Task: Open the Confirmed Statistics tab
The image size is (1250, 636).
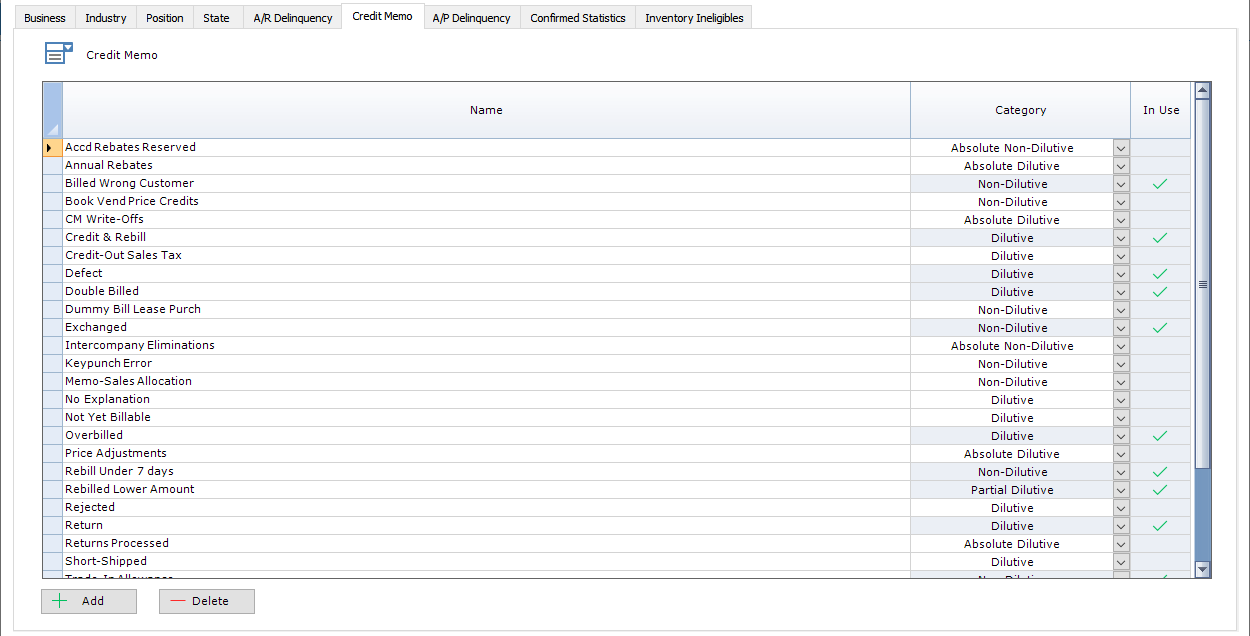Action: click(x=578, y=17)
